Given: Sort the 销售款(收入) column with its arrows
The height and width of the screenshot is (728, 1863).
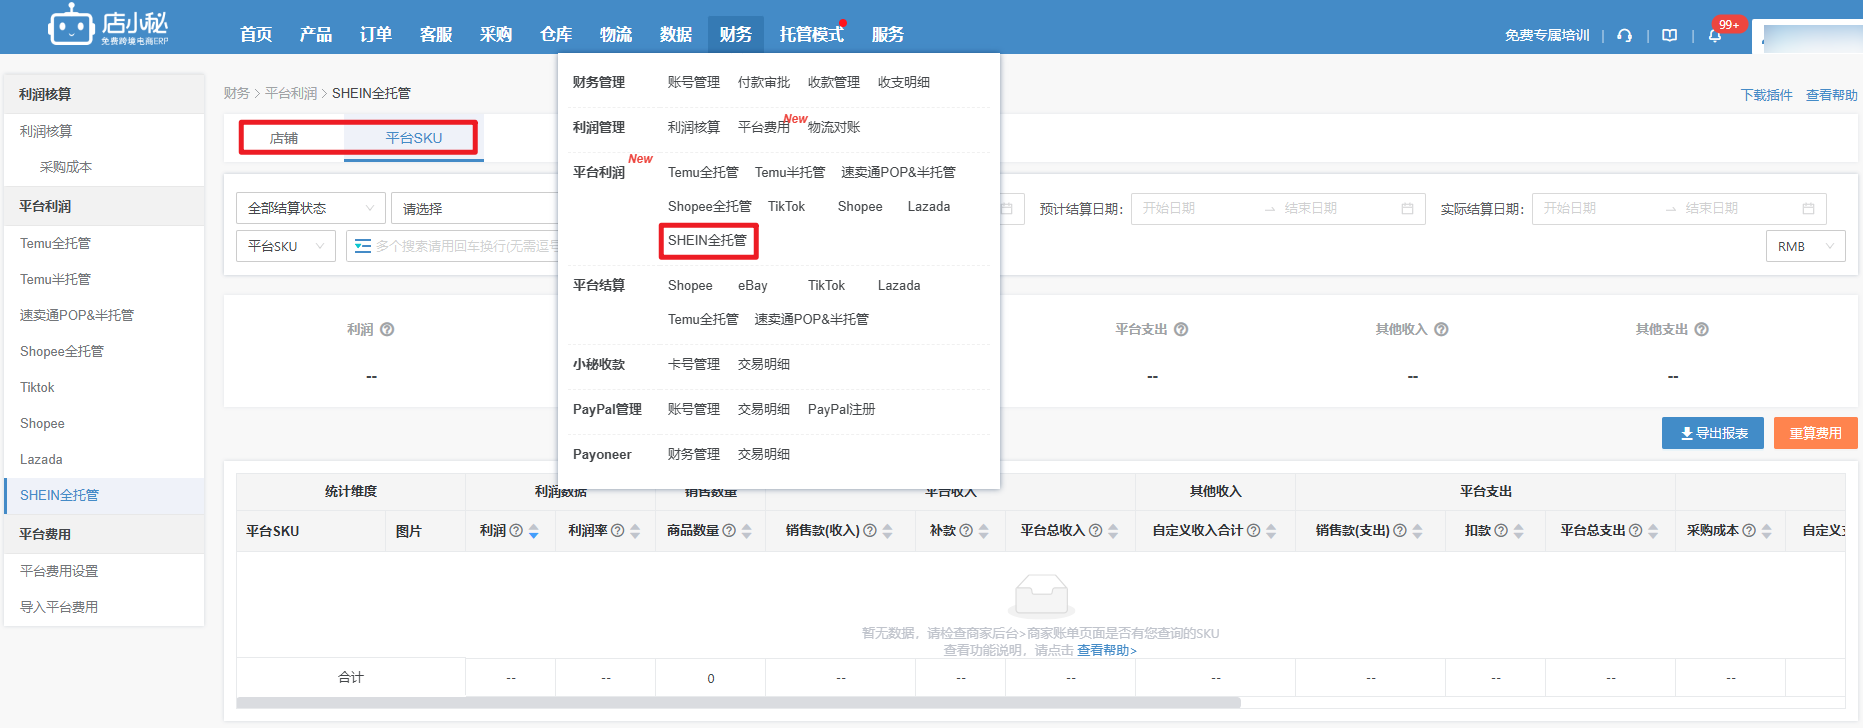Looking at the screenshot, I should pos(888,531).
